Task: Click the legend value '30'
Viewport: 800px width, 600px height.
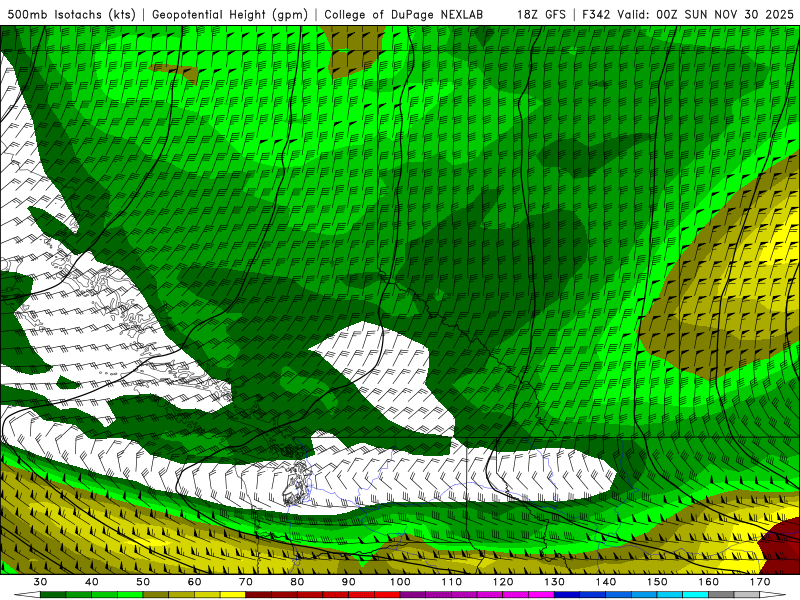Action: tap(40, 582)
